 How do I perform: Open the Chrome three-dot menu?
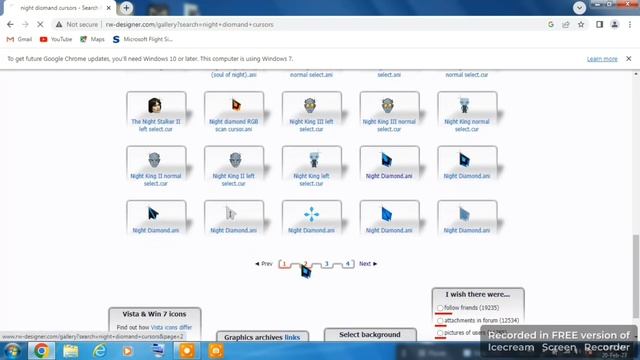coord(630,24)
